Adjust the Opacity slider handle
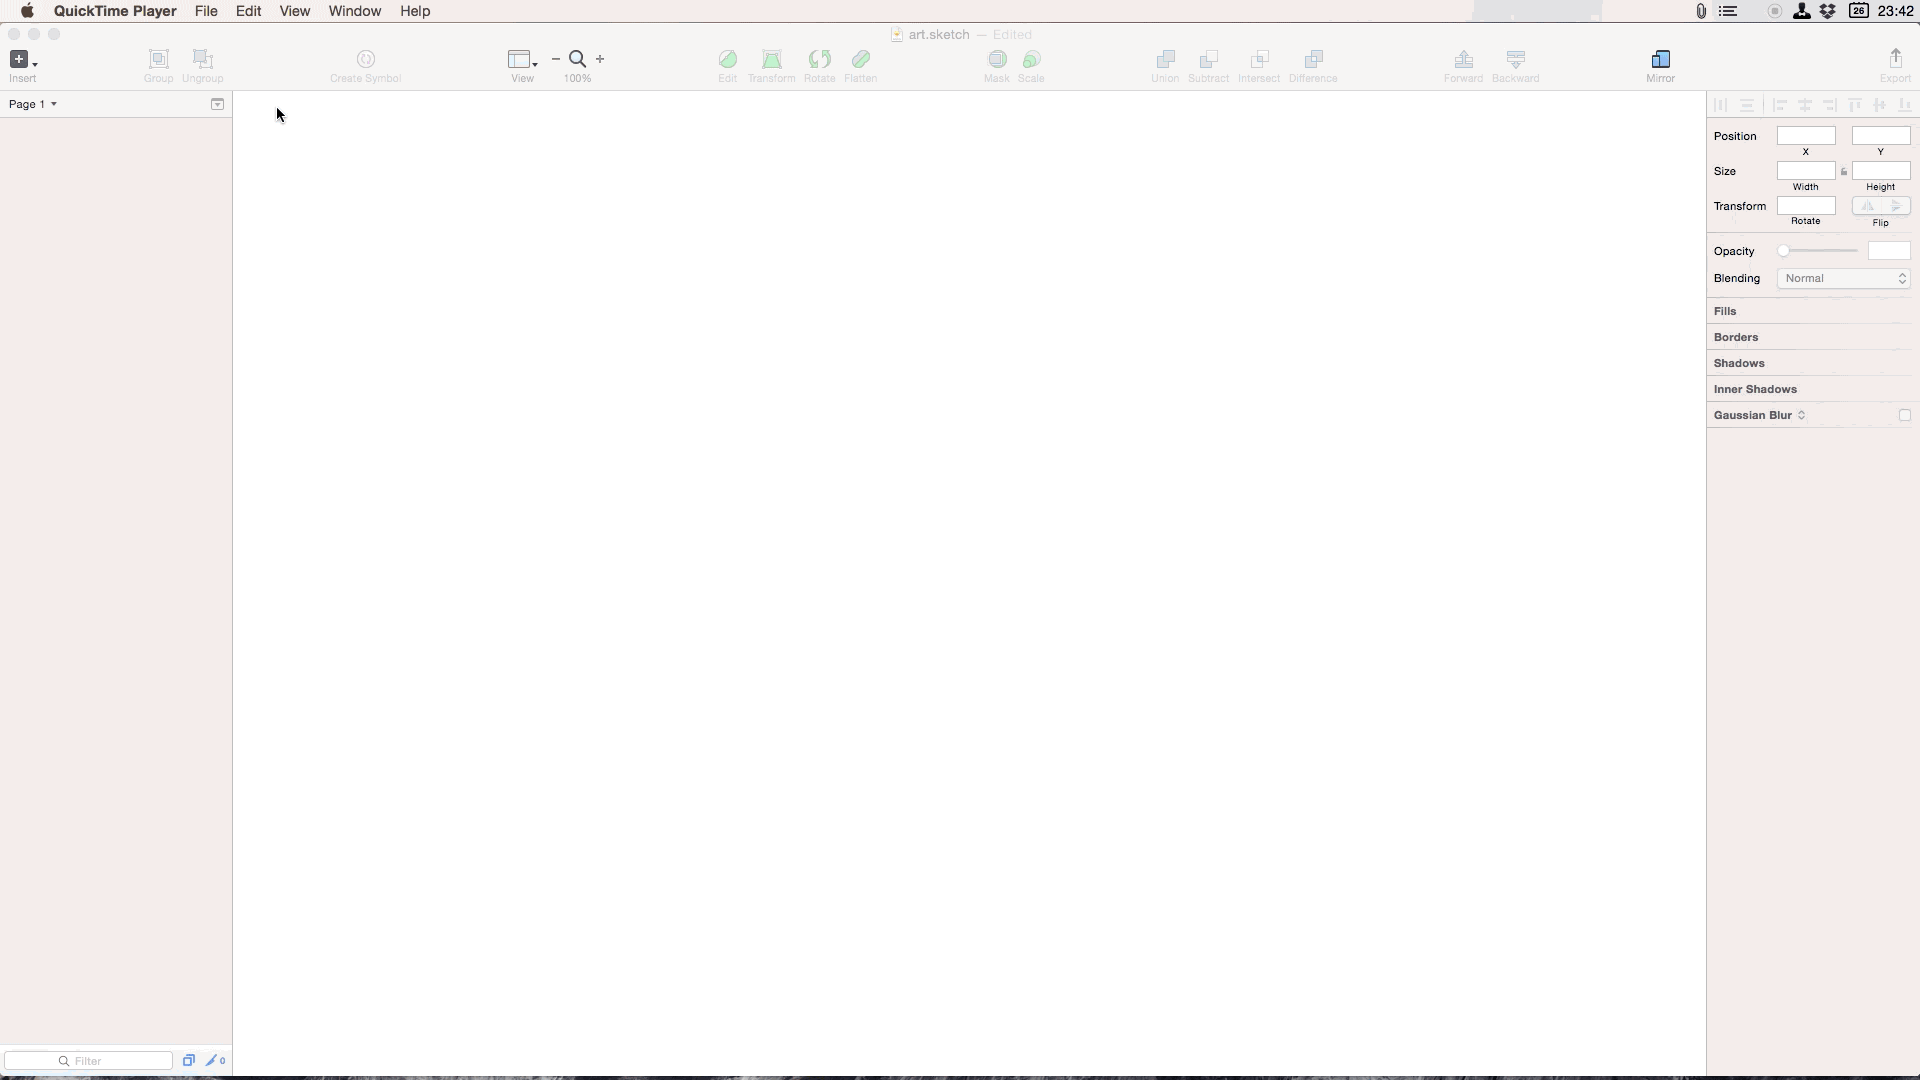Image resolution: width=1920 pixels, height=1080 pixels. pyautogui.click(x=1783, y=251)
